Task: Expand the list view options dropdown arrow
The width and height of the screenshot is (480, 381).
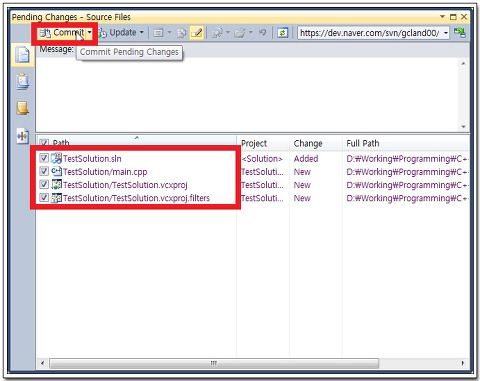Action: tap(169, 33)
